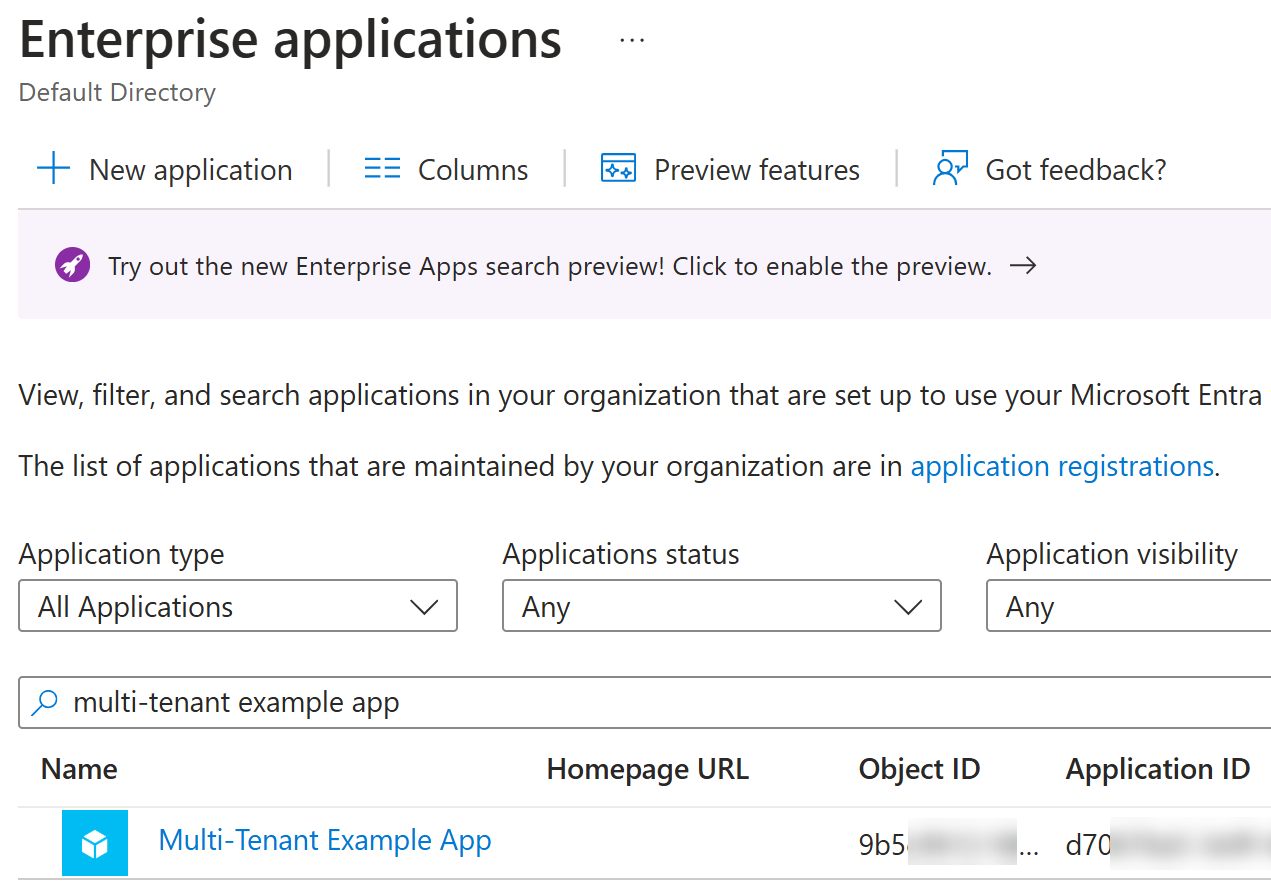Click the Object ID cell starting with 9b5

[x=949, y=845]
